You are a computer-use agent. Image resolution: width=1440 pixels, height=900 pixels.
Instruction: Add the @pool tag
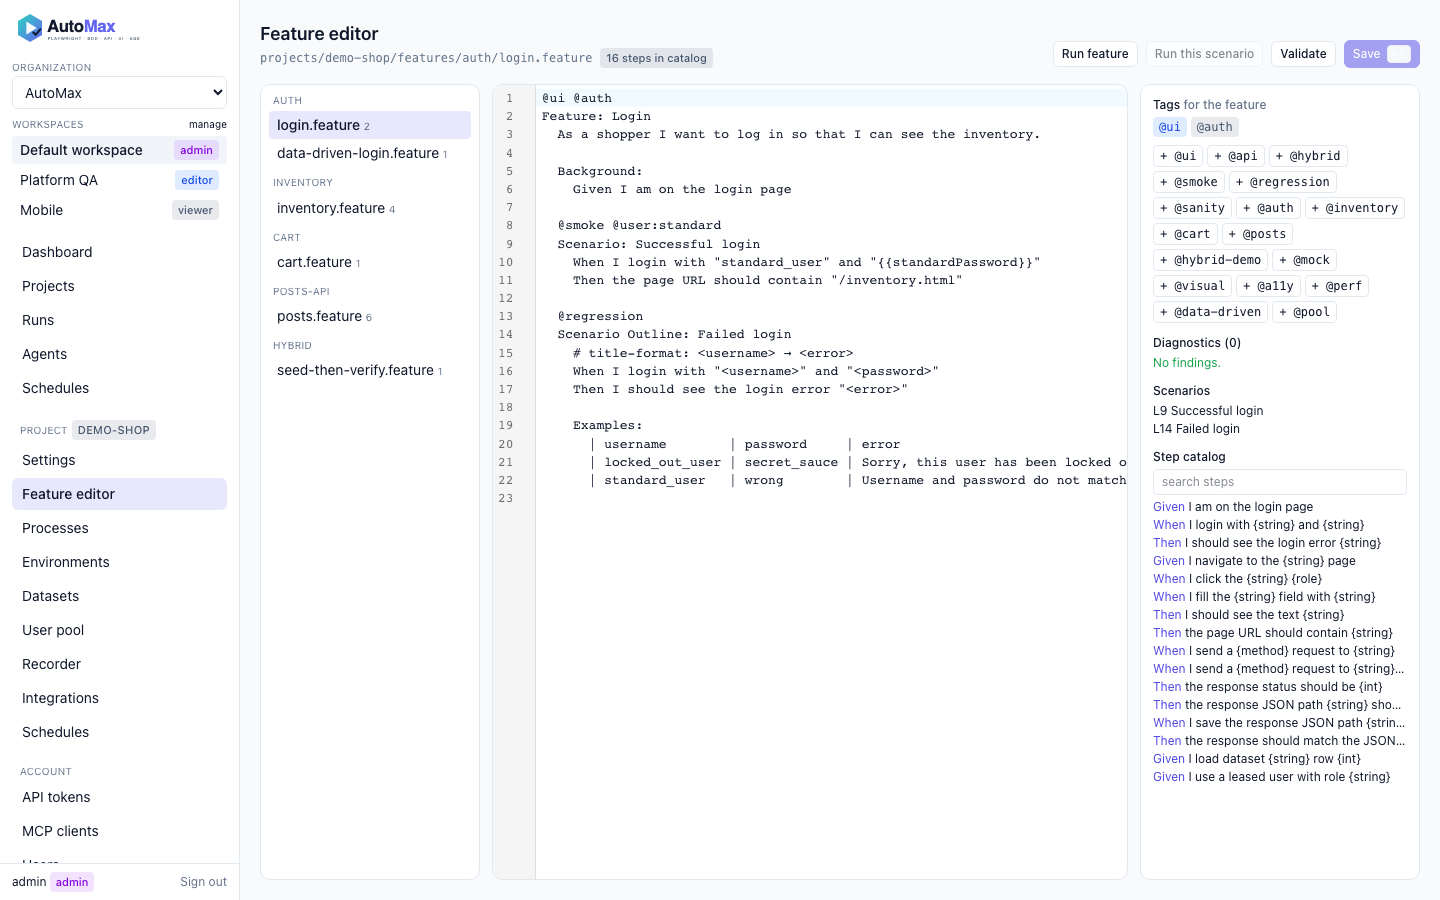(1305, 312)
